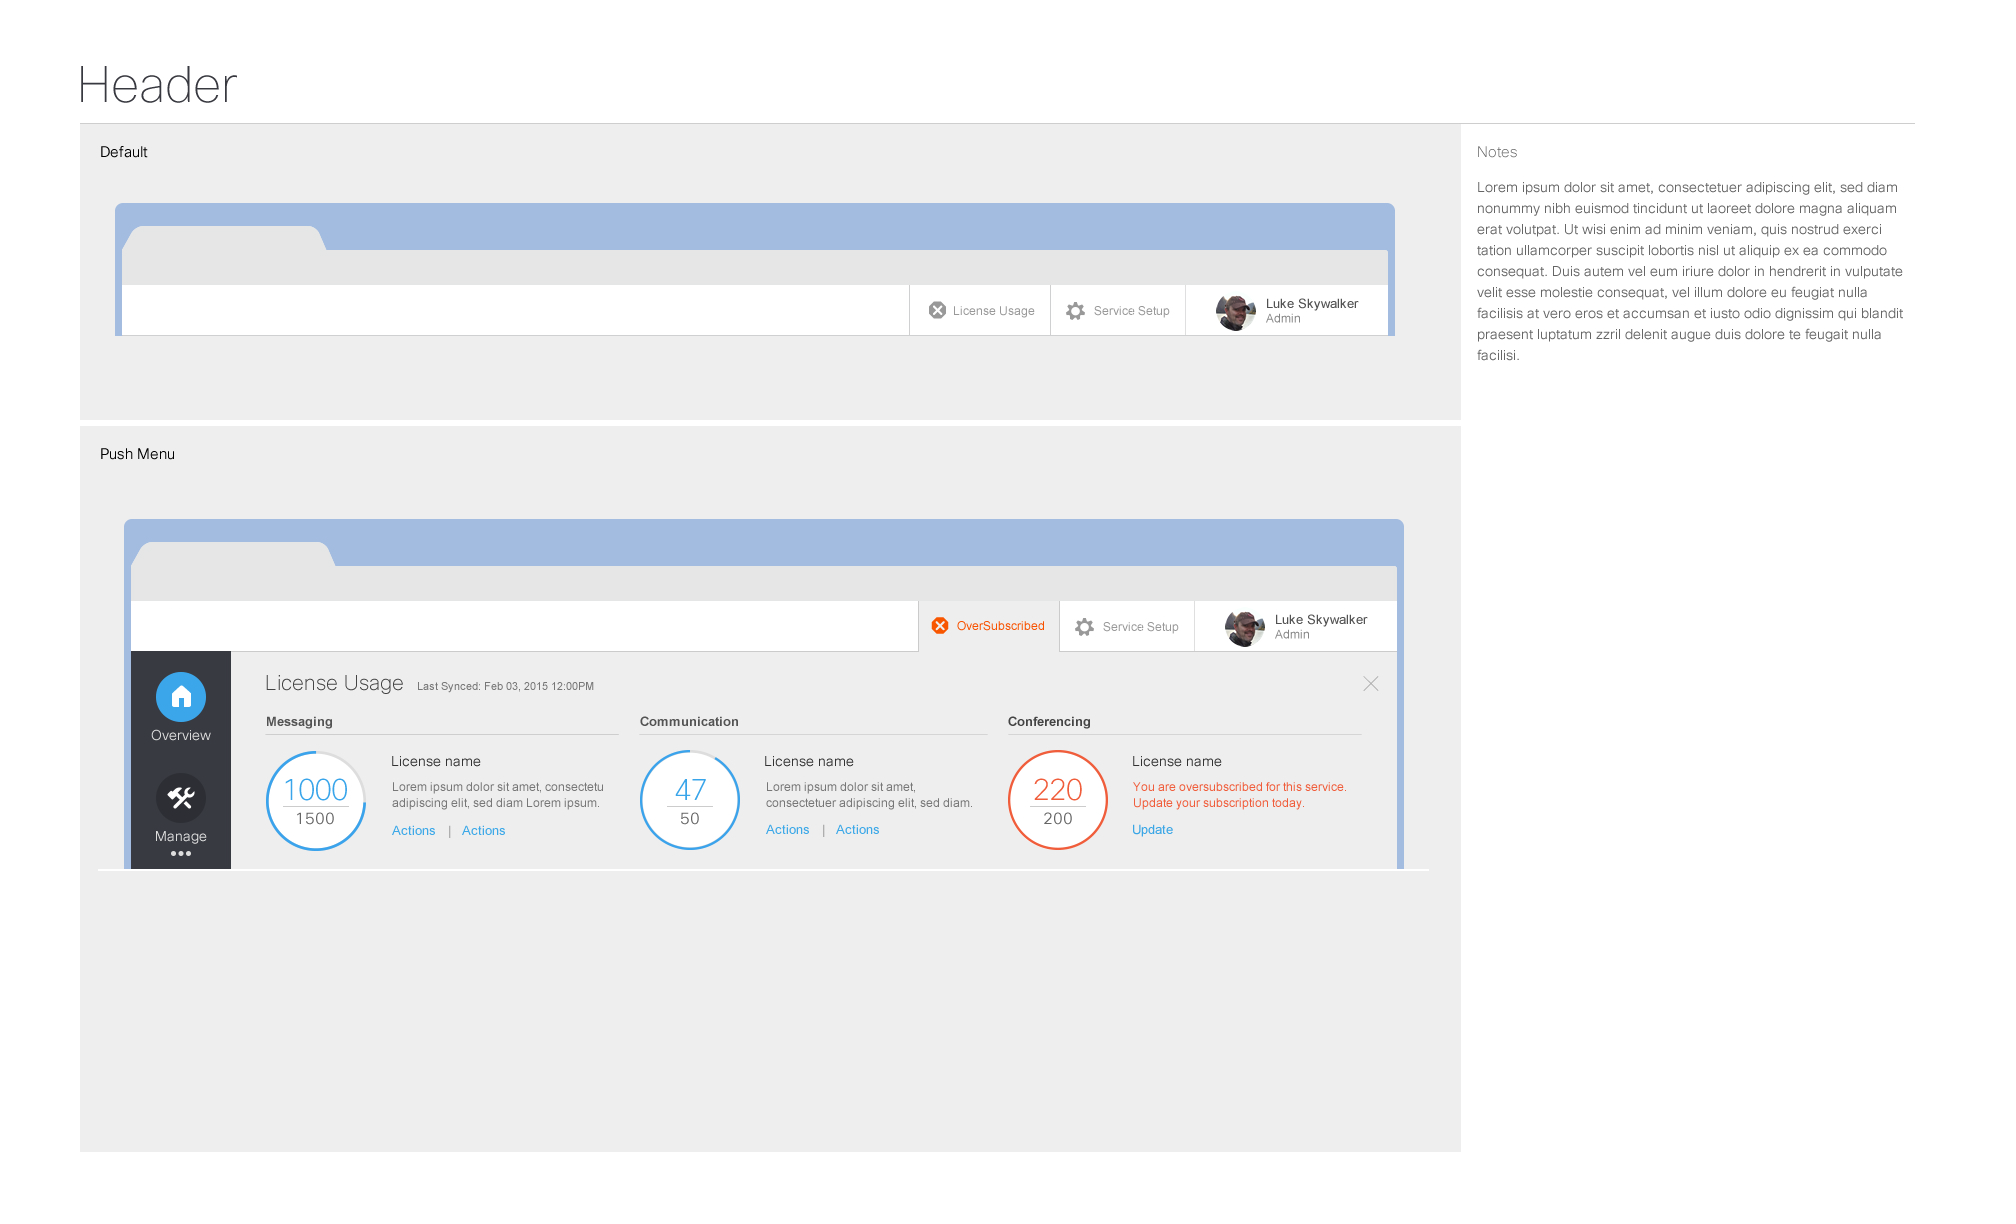
Task: Click the 1000 of 1500 usage circle
Action: pos(316,801)
